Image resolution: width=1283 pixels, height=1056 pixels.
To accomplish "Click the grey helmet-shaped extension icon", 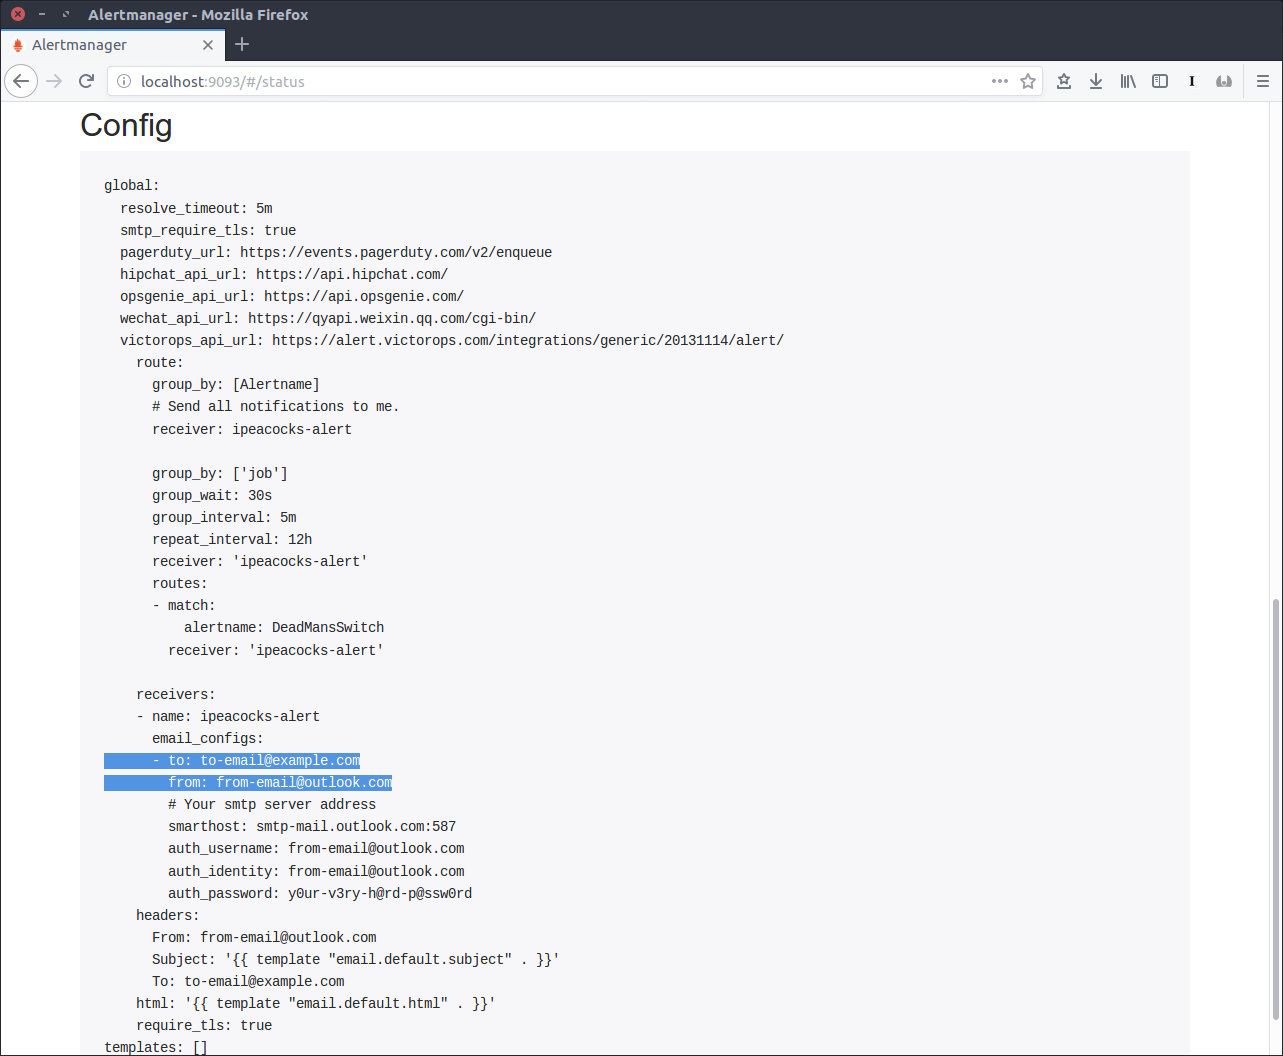I will [1224, 81].
